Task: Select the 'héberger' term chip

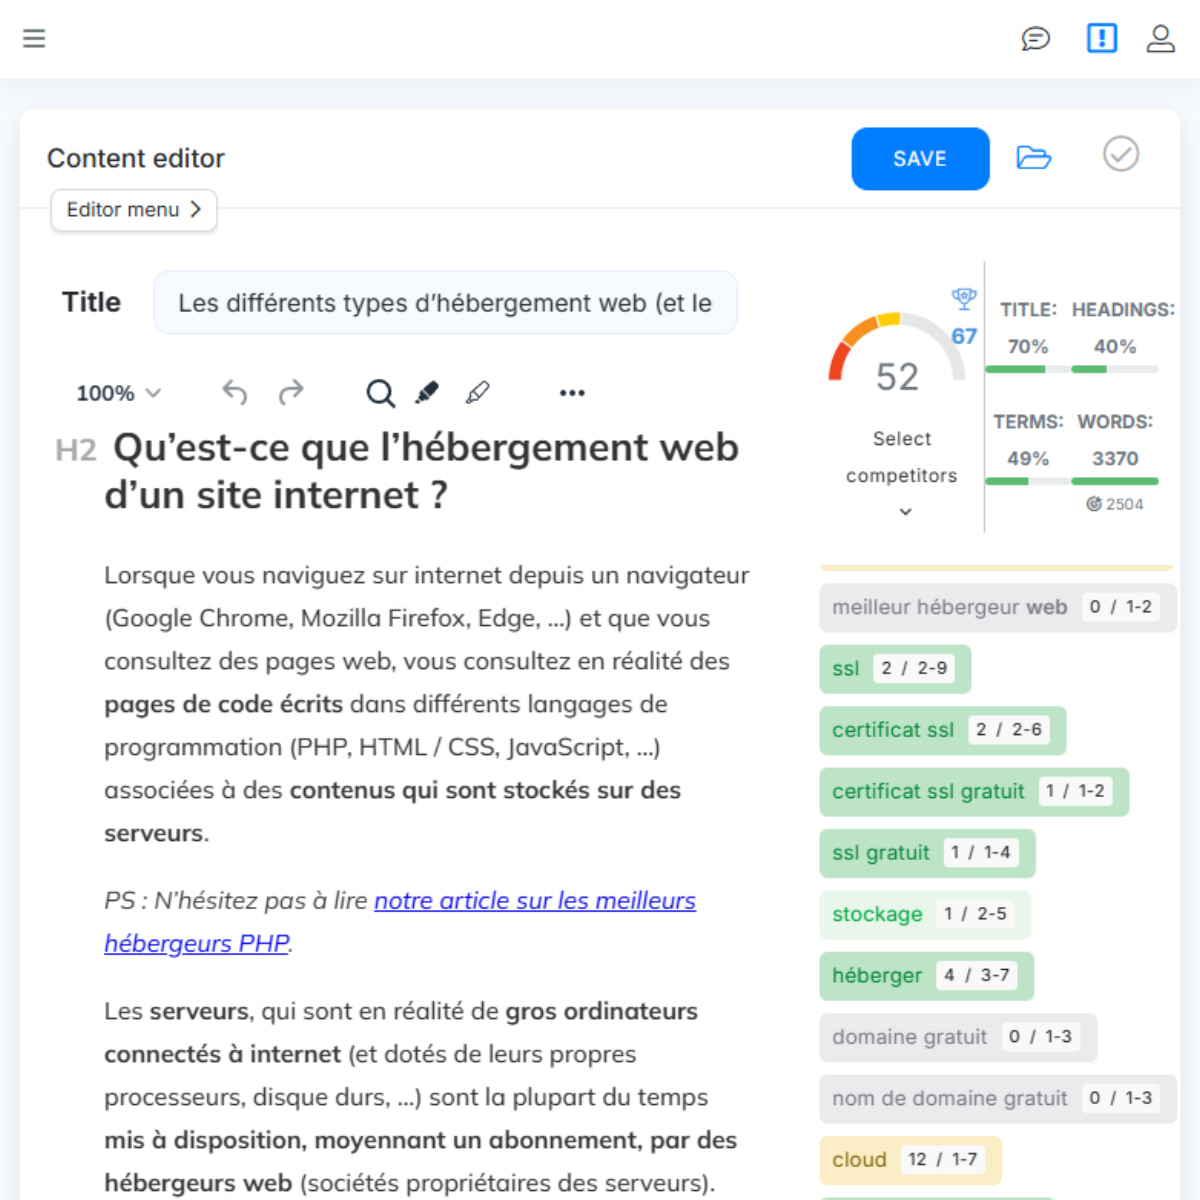Action: click(x=926, y=976)
